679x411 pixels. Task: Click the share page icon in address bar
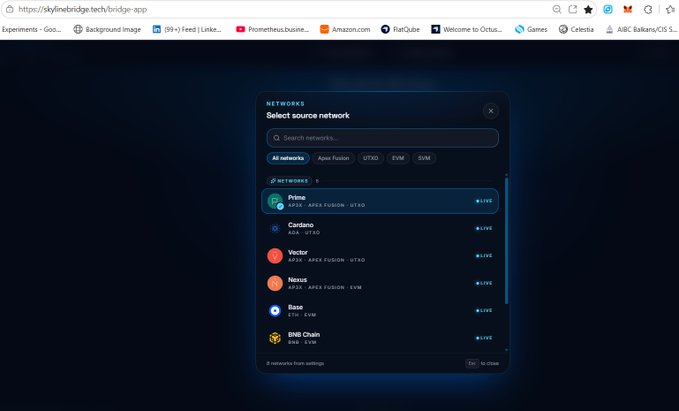pos(572,9)
